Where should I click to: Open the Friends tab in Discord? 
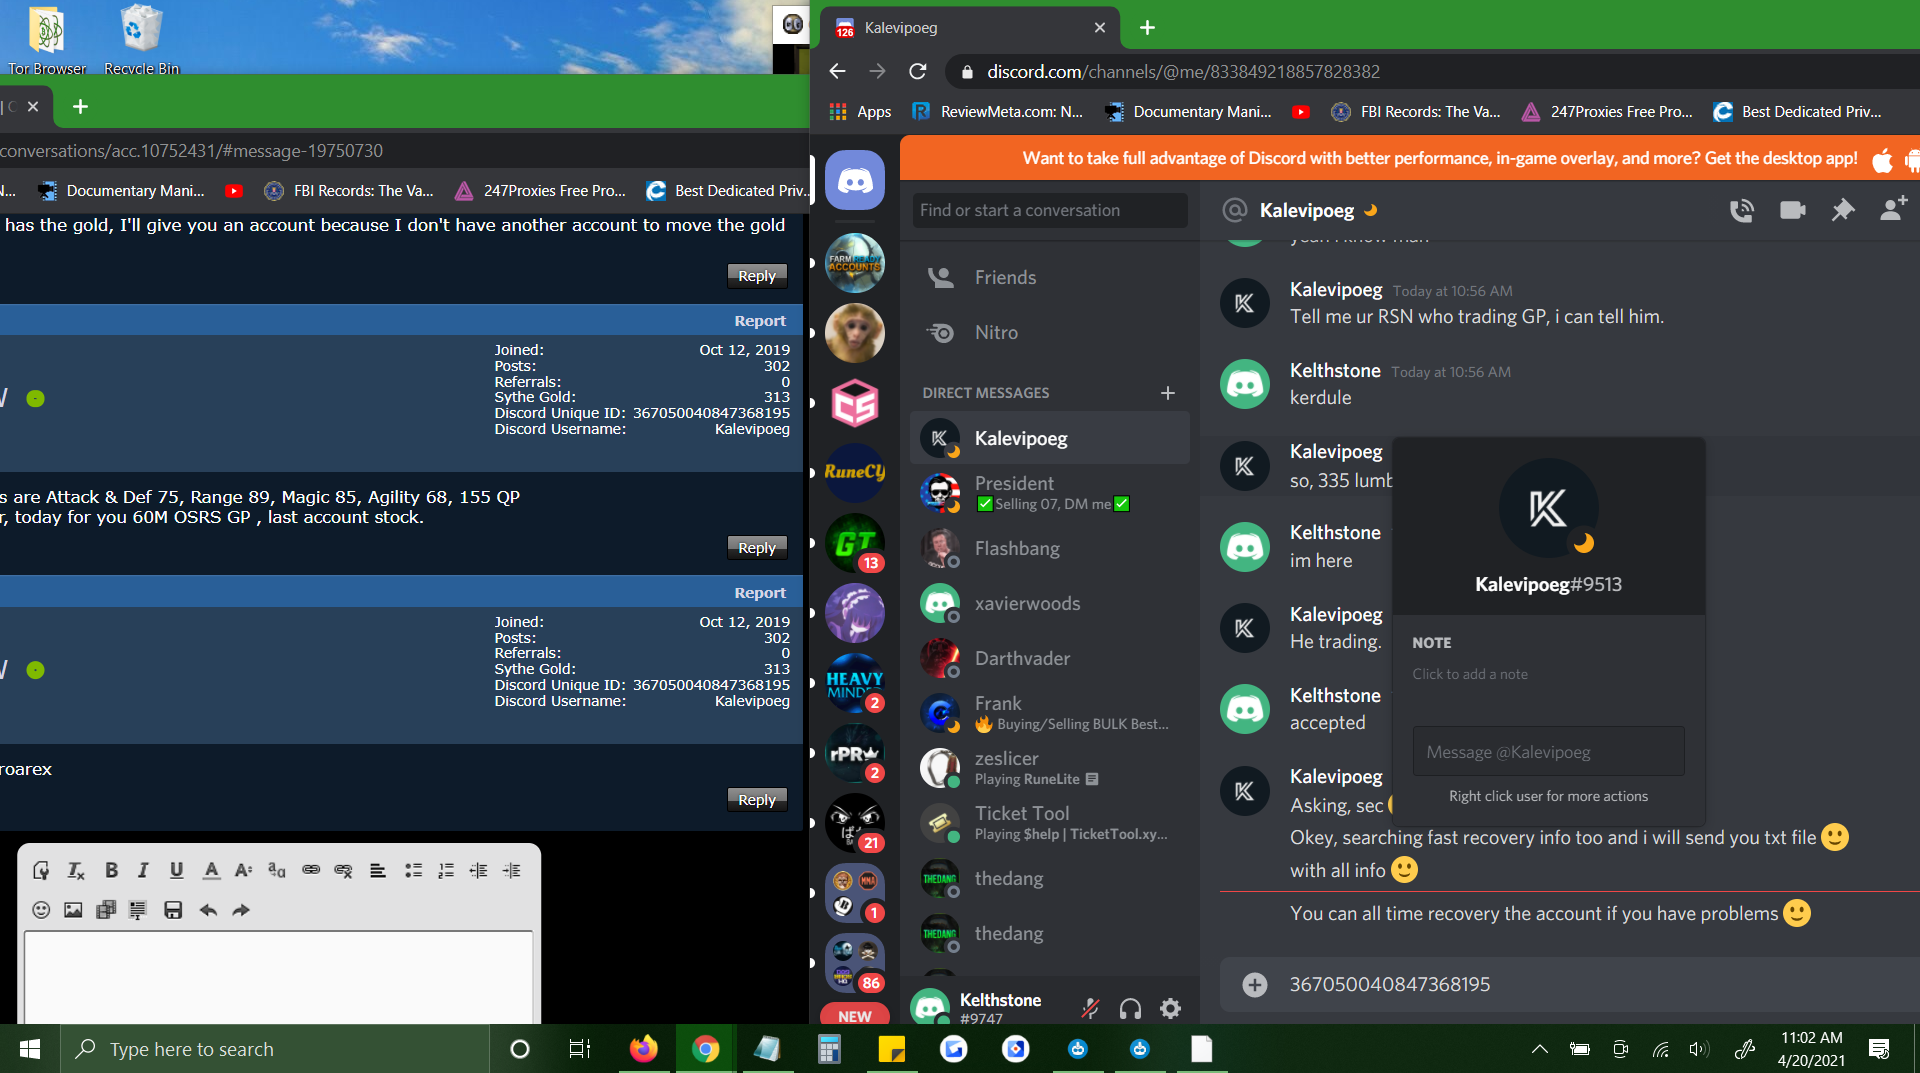[x=1050, y=278]
